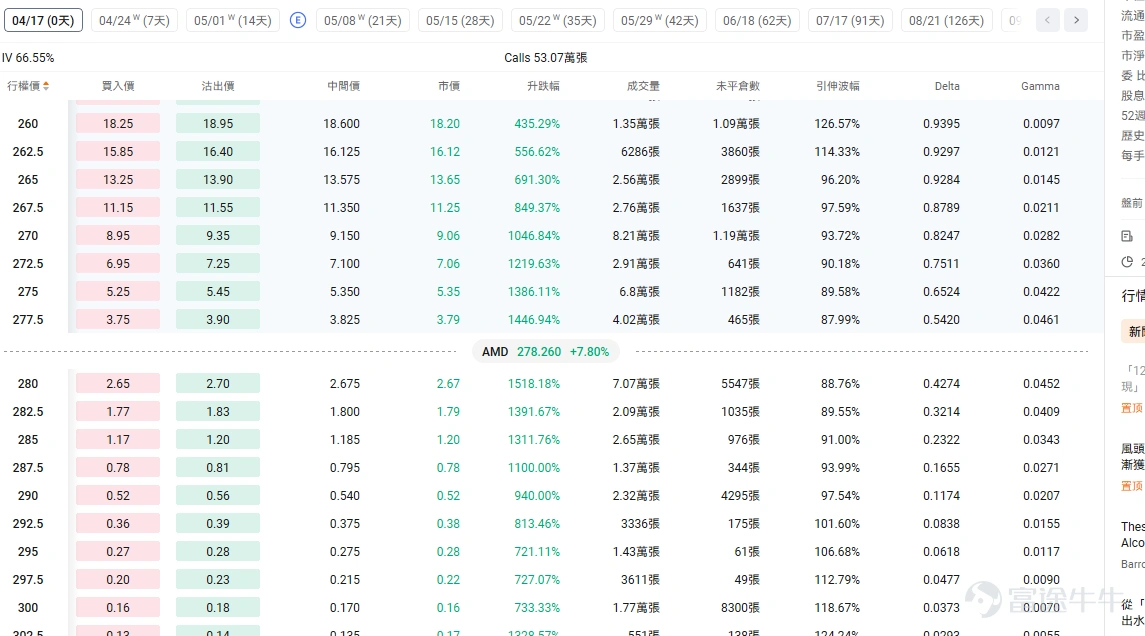Image resolution: width=1145 pixels, height=636 pixels.
Task: Select the 05/22 (35天) expiry tab
Action: coord(558,20)
